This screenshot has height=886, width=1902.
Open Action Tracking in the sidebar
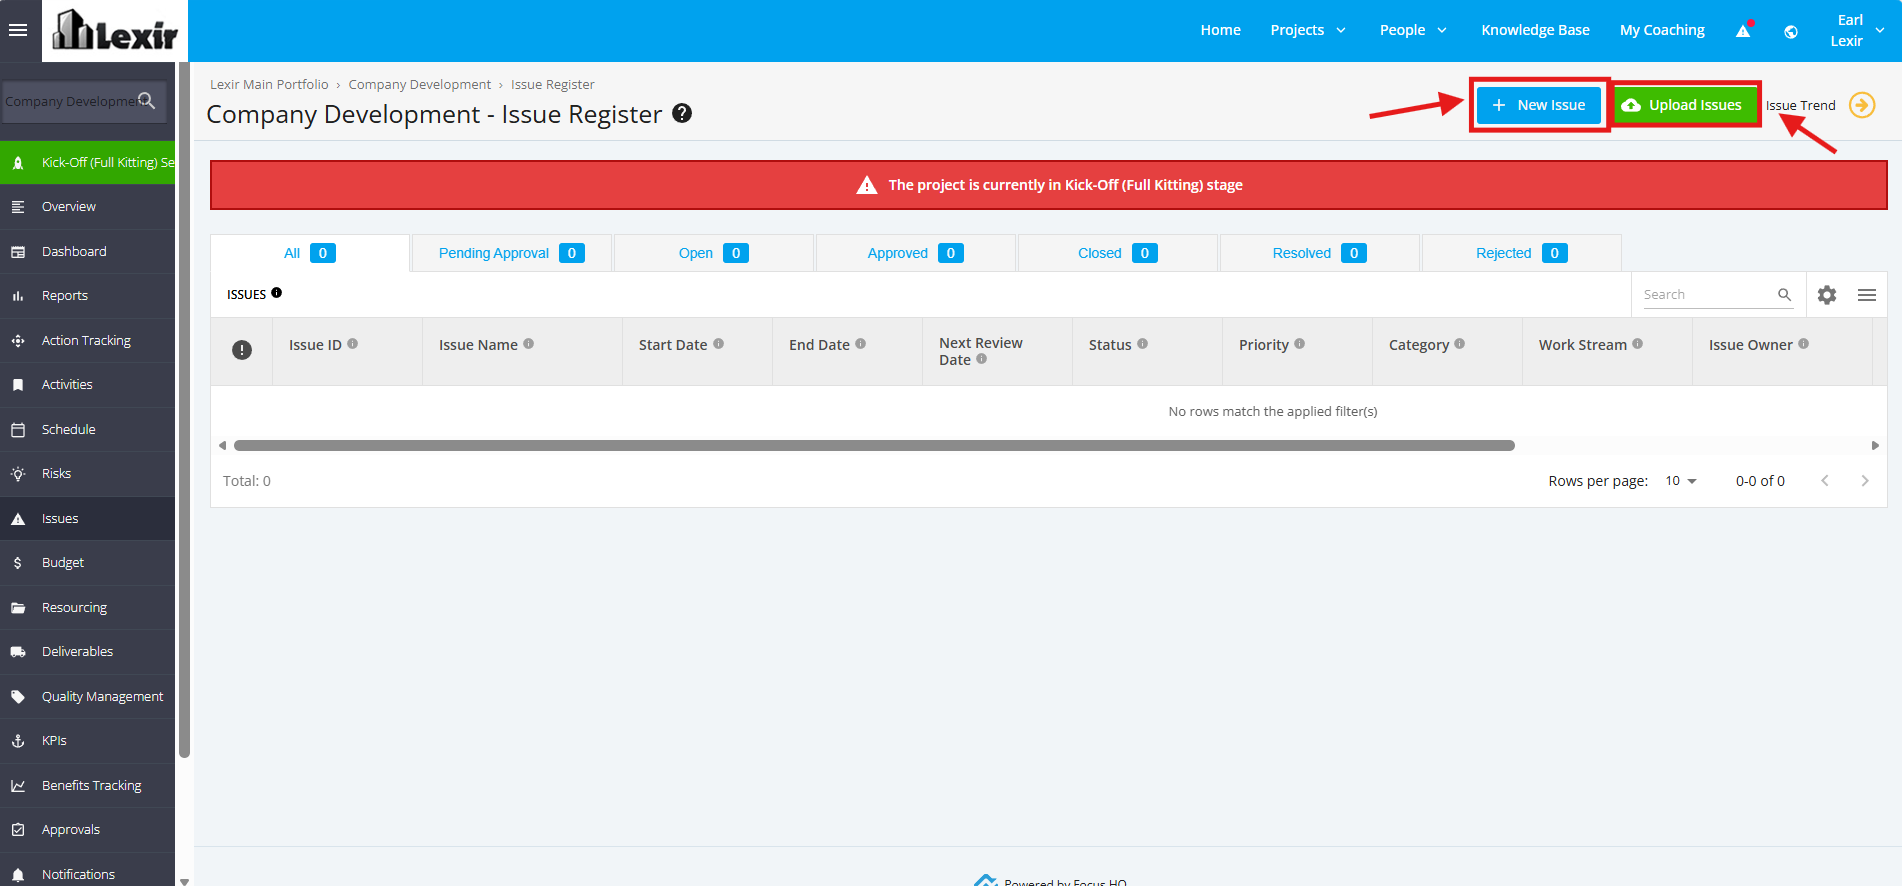88,340
